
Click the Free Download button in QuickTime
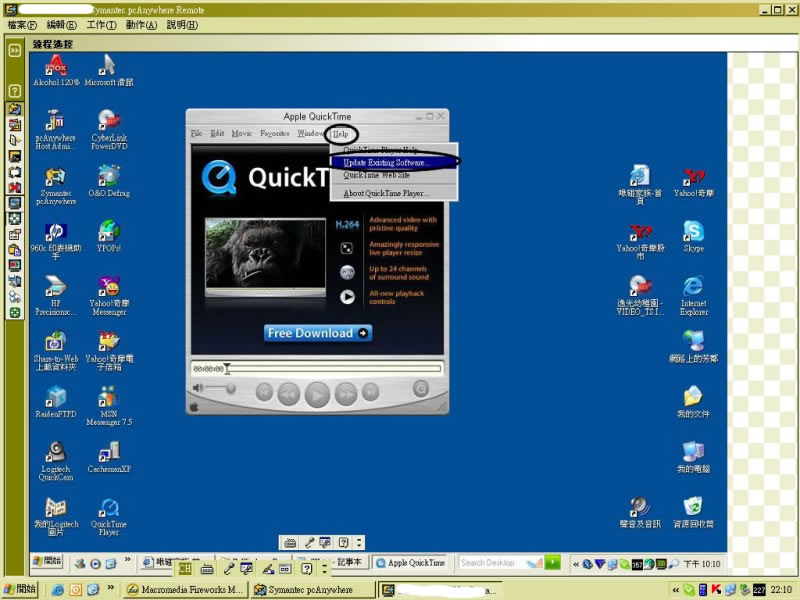[318, 333]
